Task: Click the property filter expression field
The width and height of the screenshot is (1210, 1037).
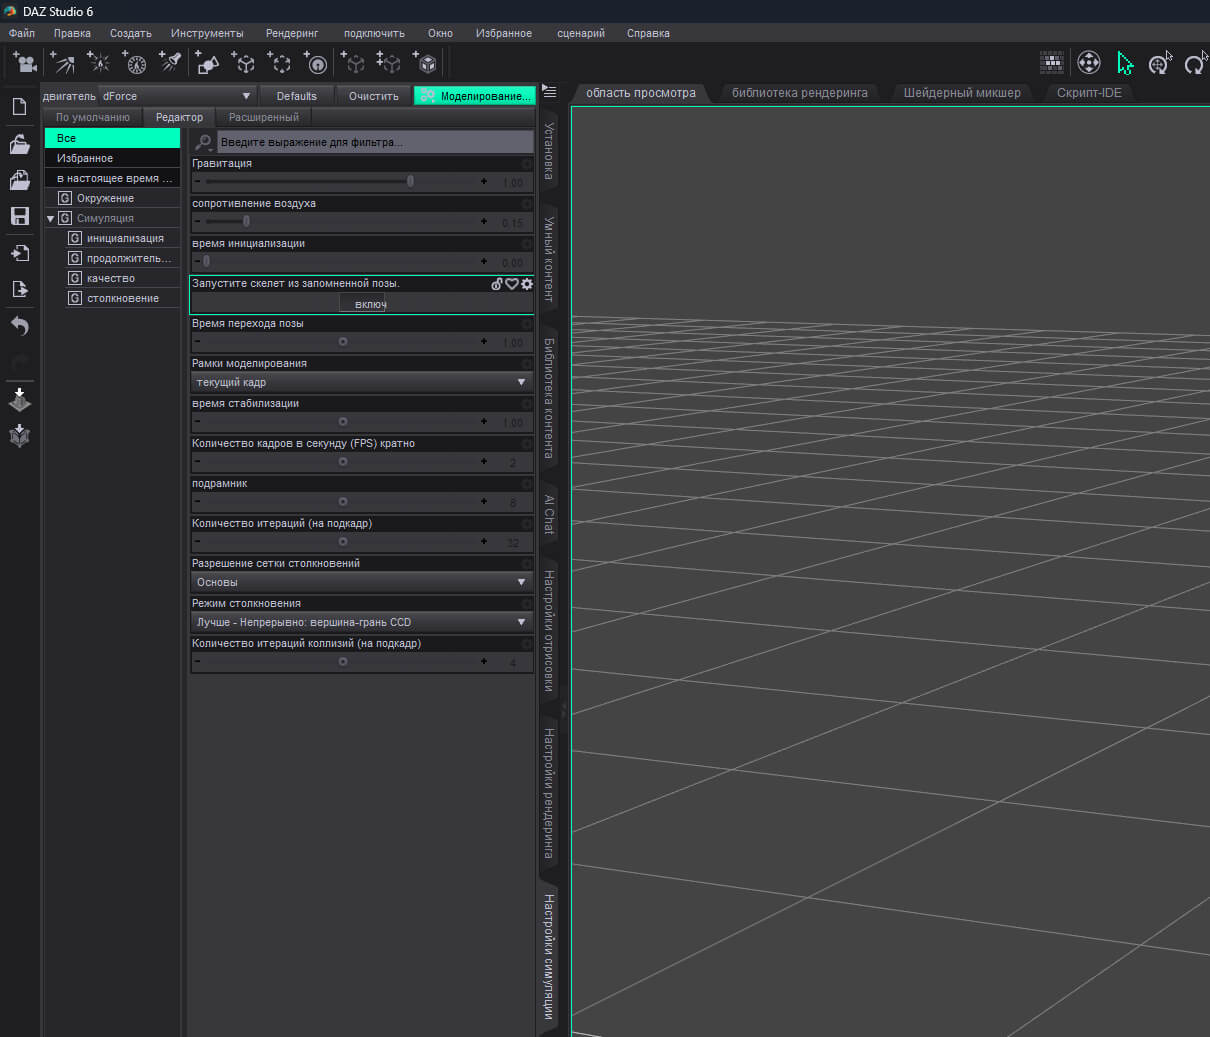Action: [x=375, y=142]
